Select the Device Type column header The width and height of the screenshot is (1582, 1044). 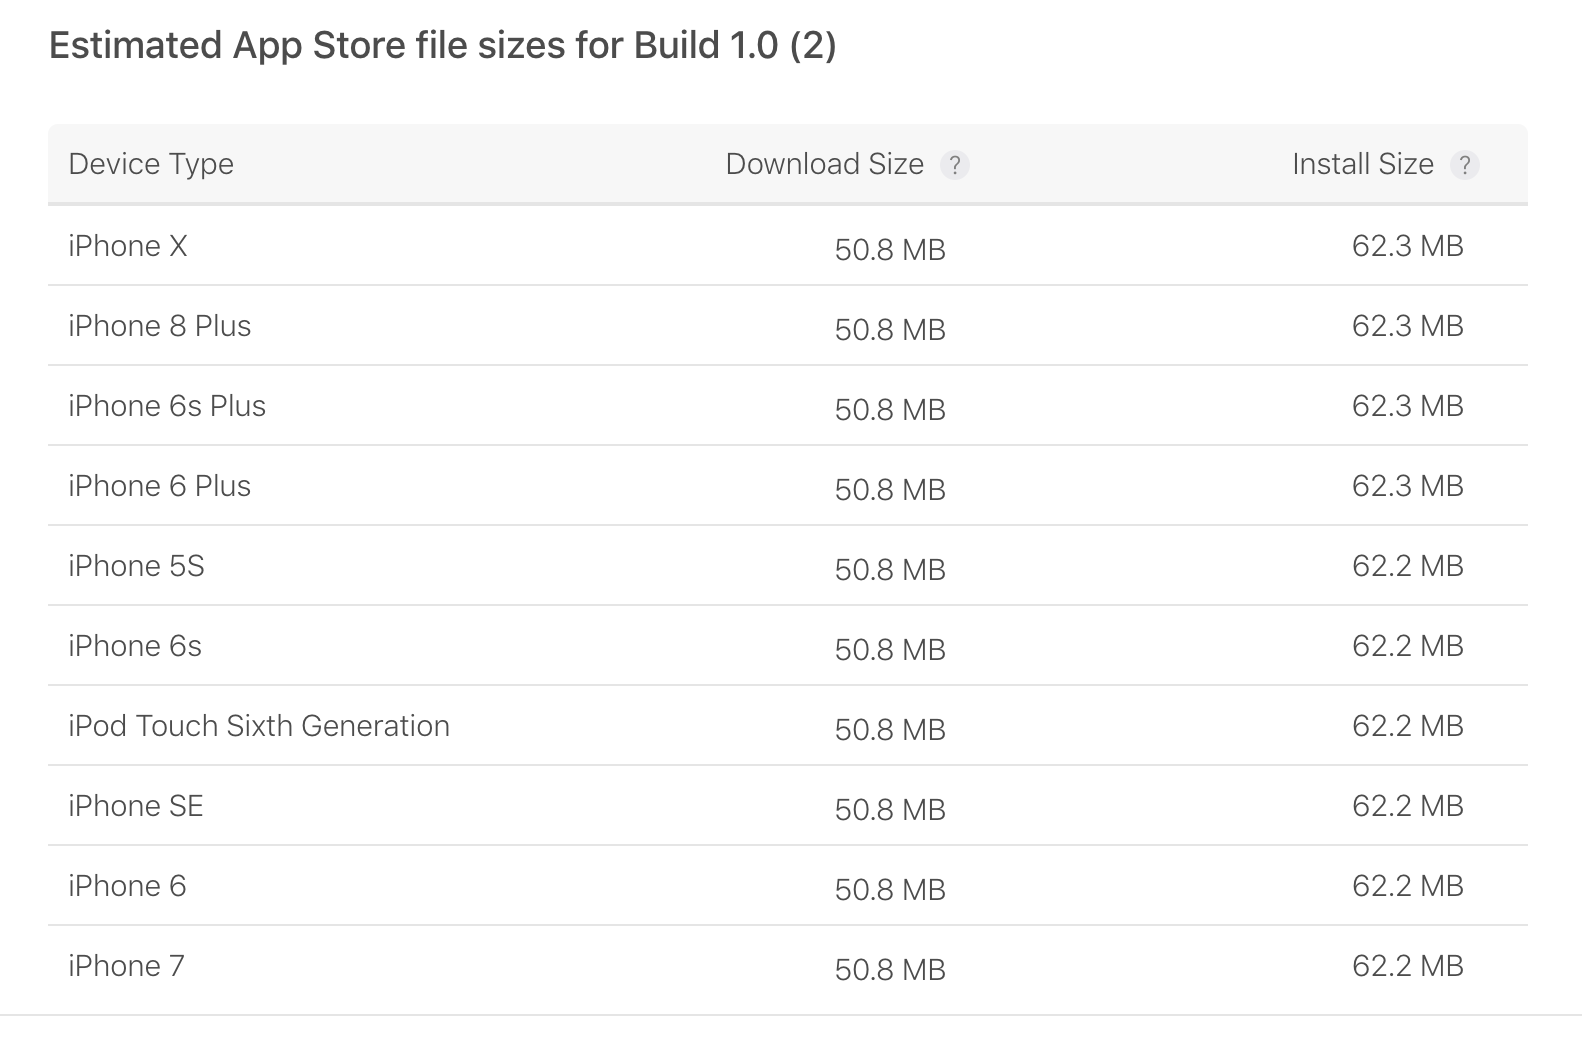[151, 163]
